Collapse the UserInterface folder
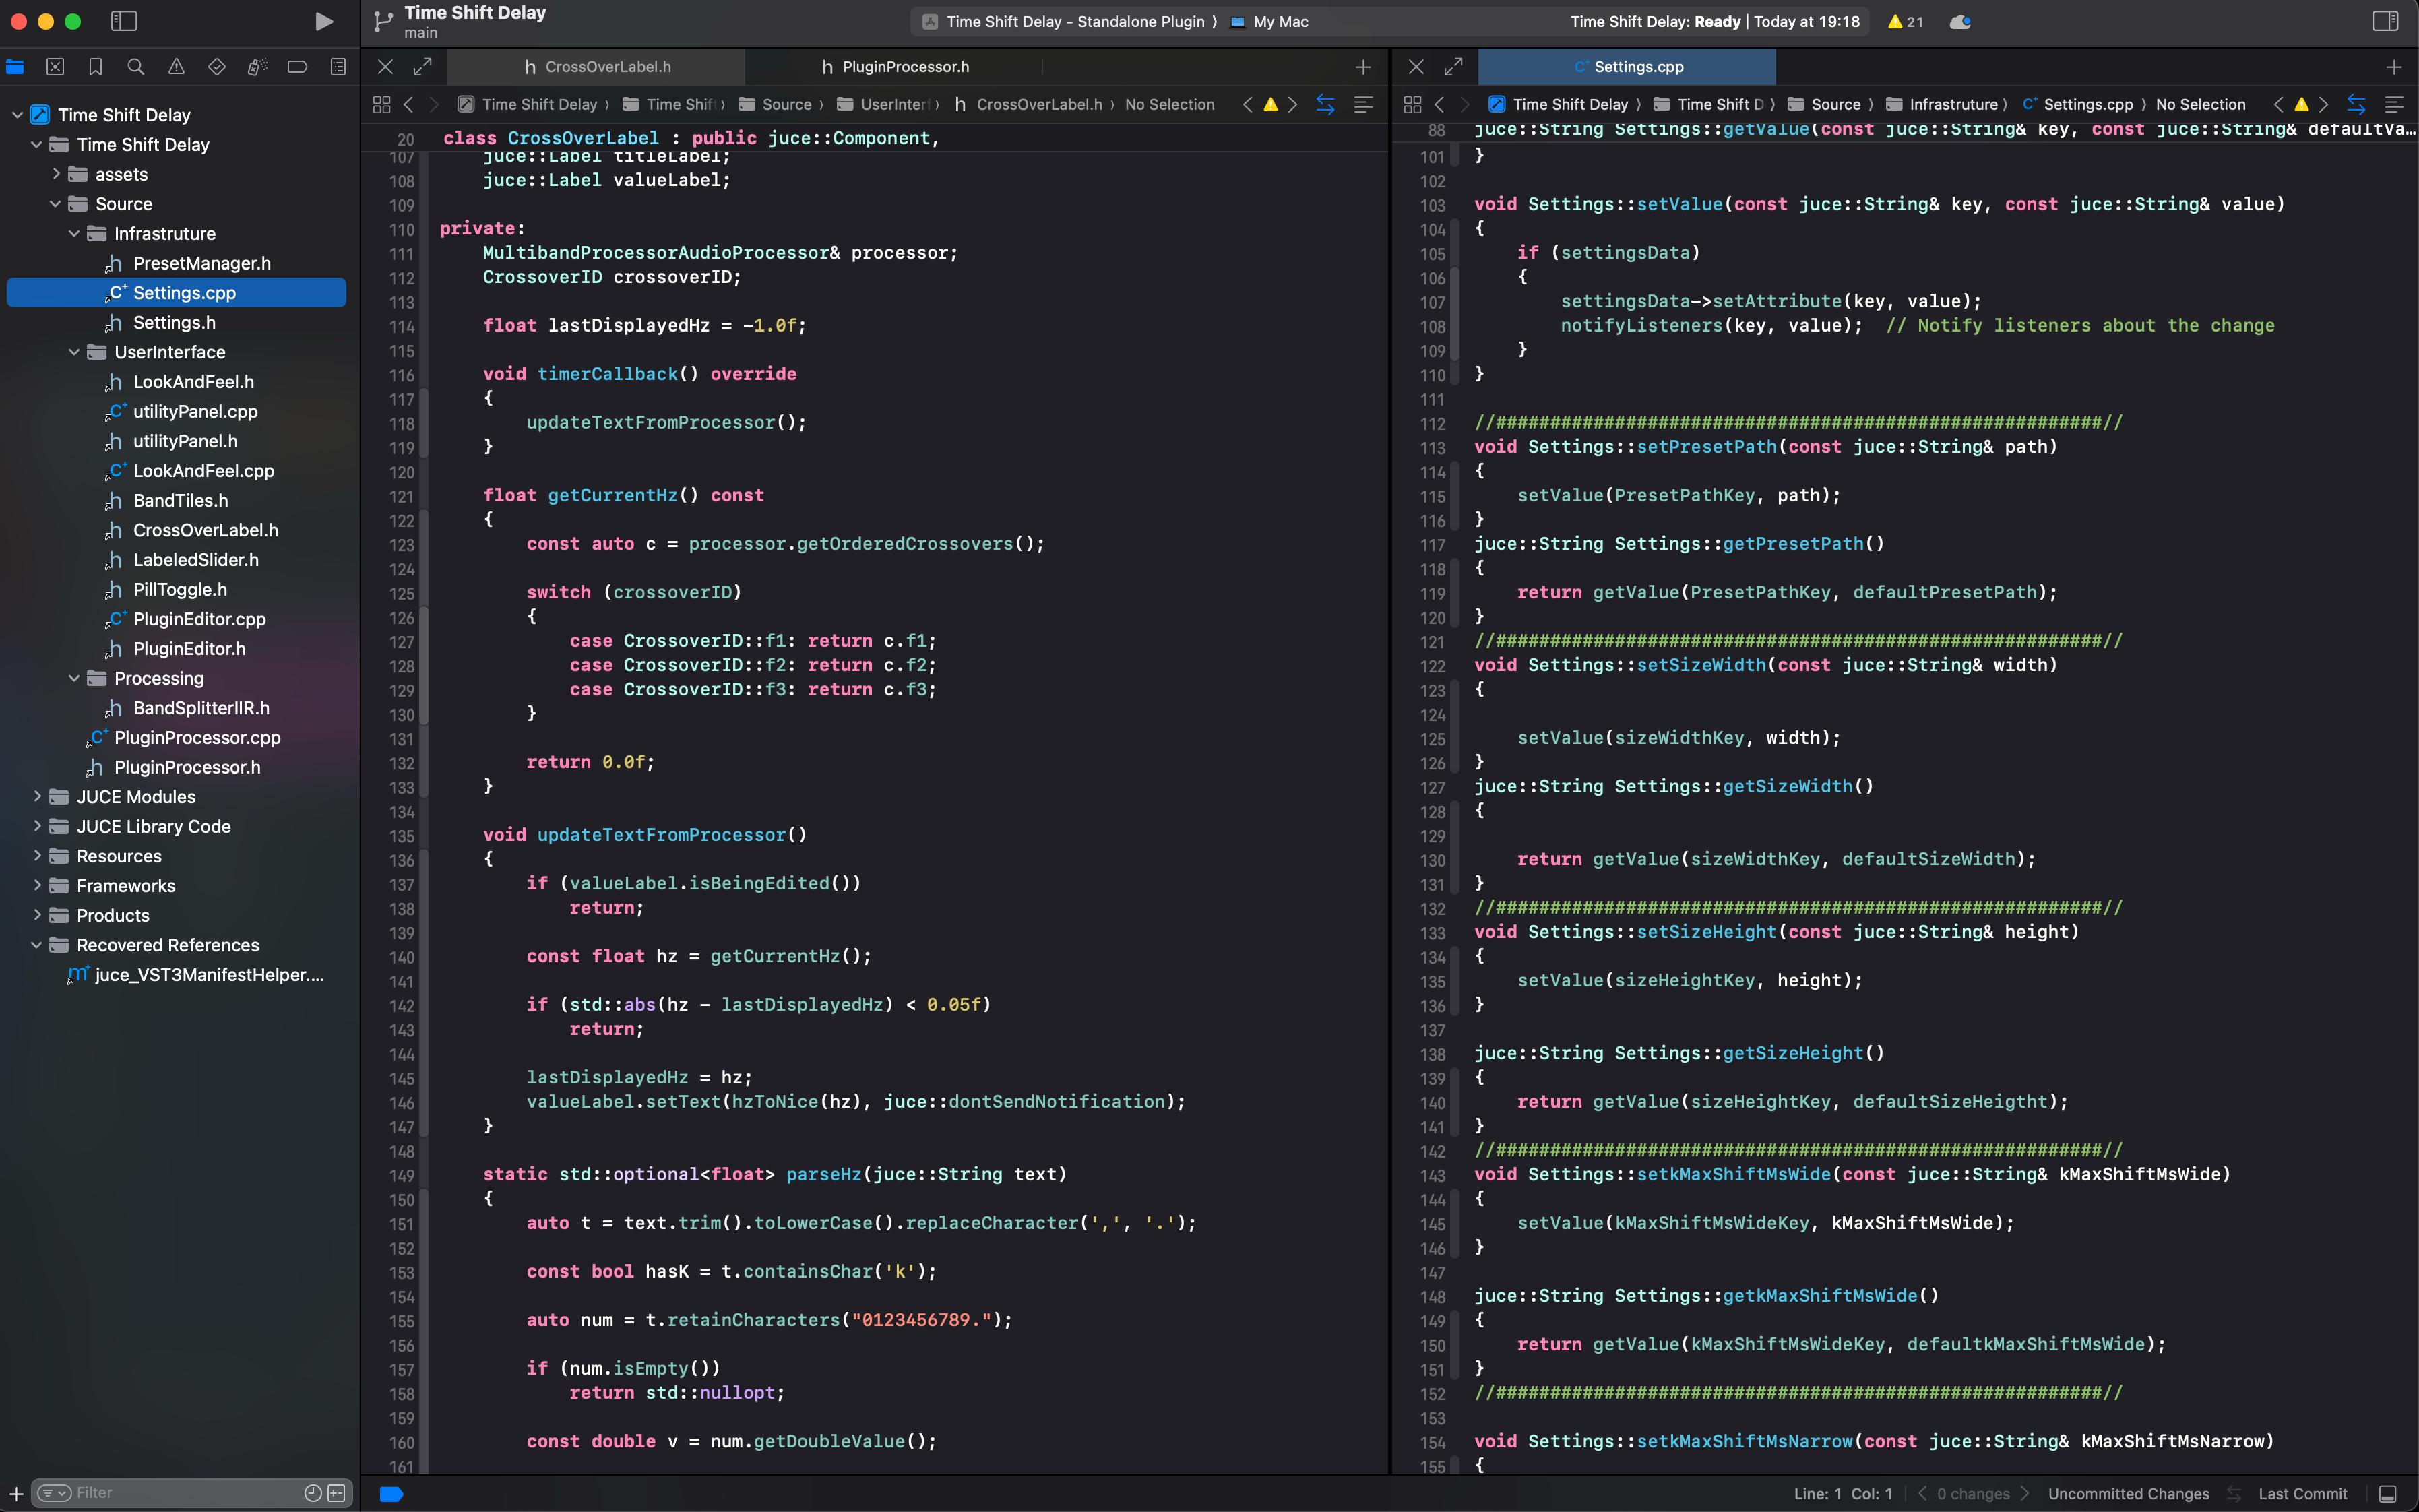The width and height of the screenshot is (2419, 1512). point(74,352)
